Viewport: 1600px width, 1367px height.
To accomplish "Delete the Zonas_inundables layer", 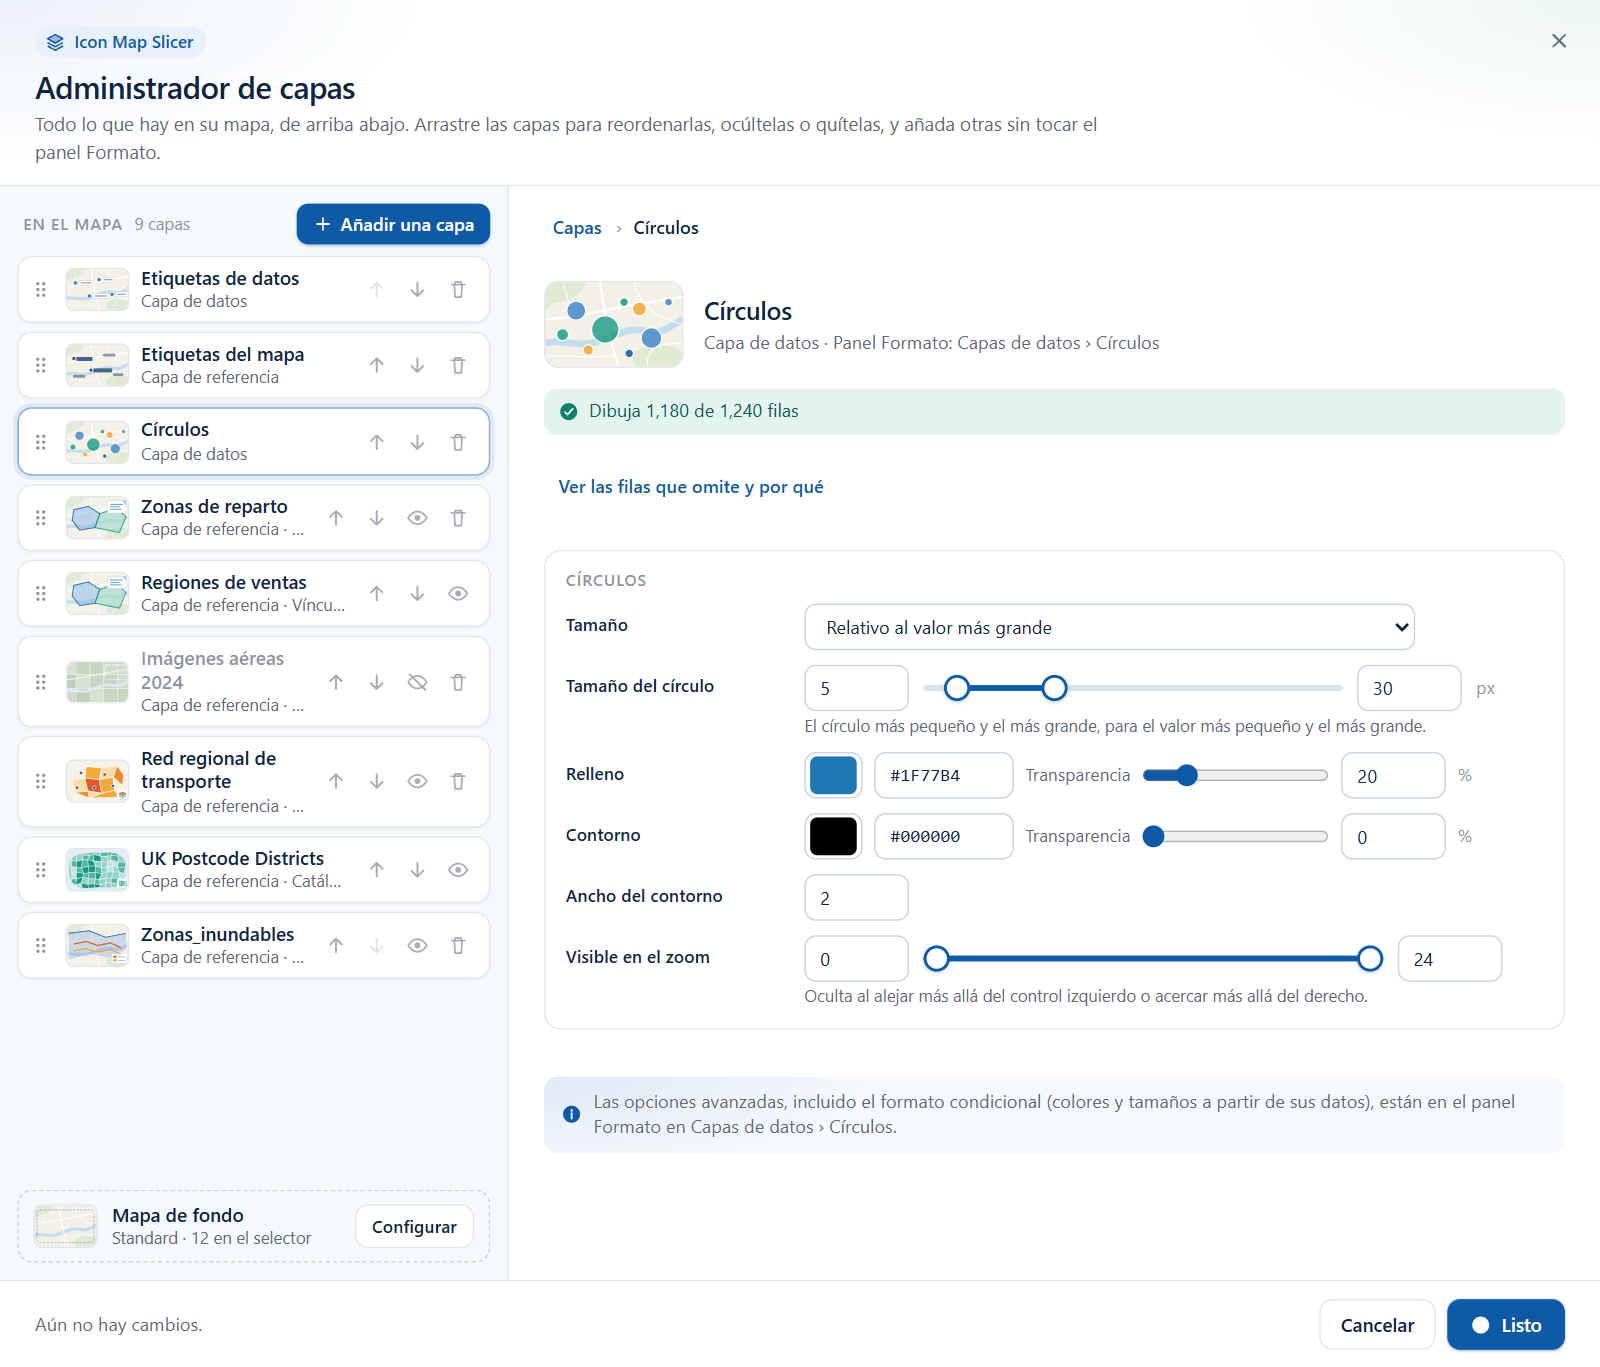I will [458, 946].
